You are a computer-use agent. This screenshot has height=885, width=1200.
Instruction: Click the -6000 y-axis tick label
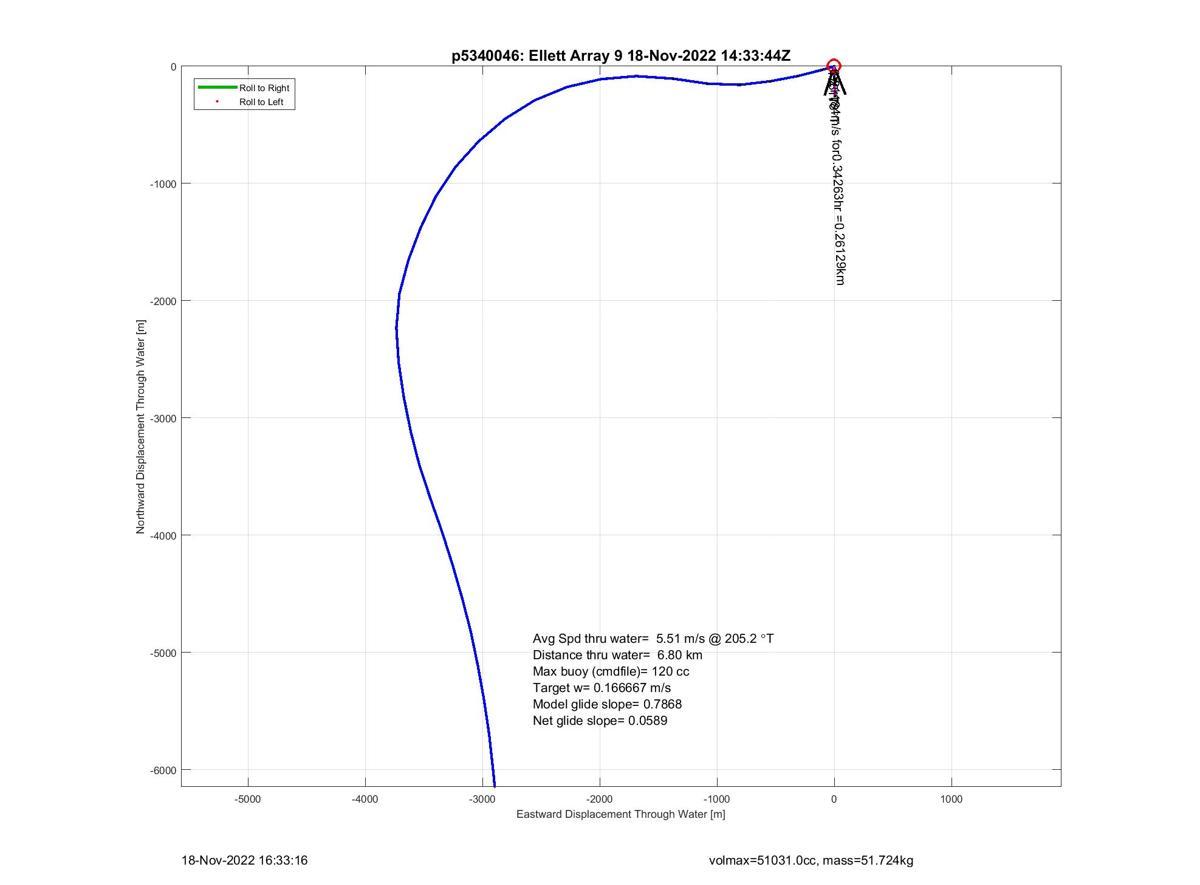[163, 770]
